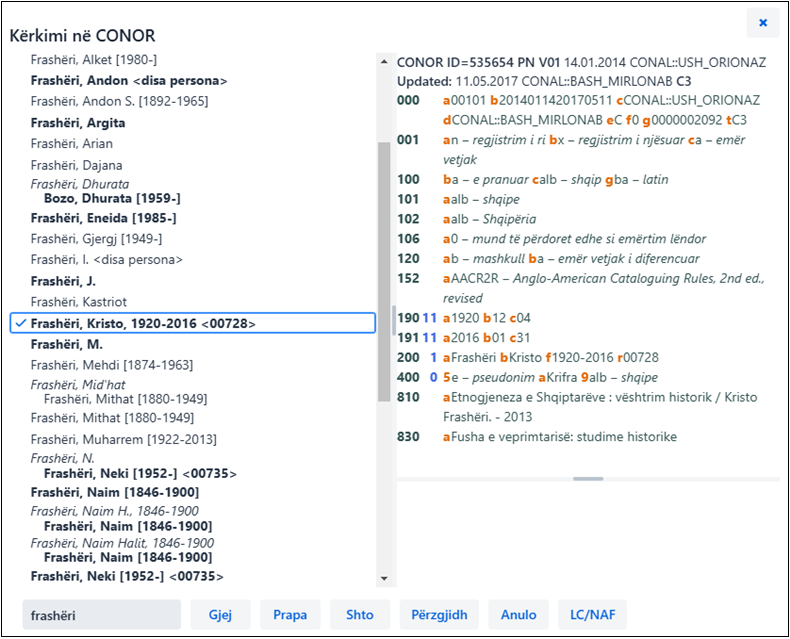Click field 120 mashkull
790x639 pixels.
tap(548, 259)
